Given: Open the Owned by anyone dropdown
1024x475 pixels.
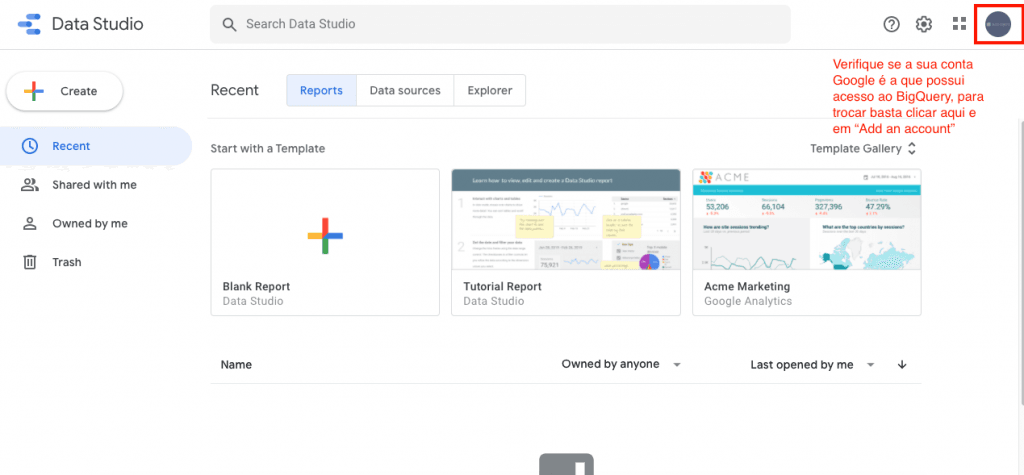Looking at the screenshot, I should [621, 365].
